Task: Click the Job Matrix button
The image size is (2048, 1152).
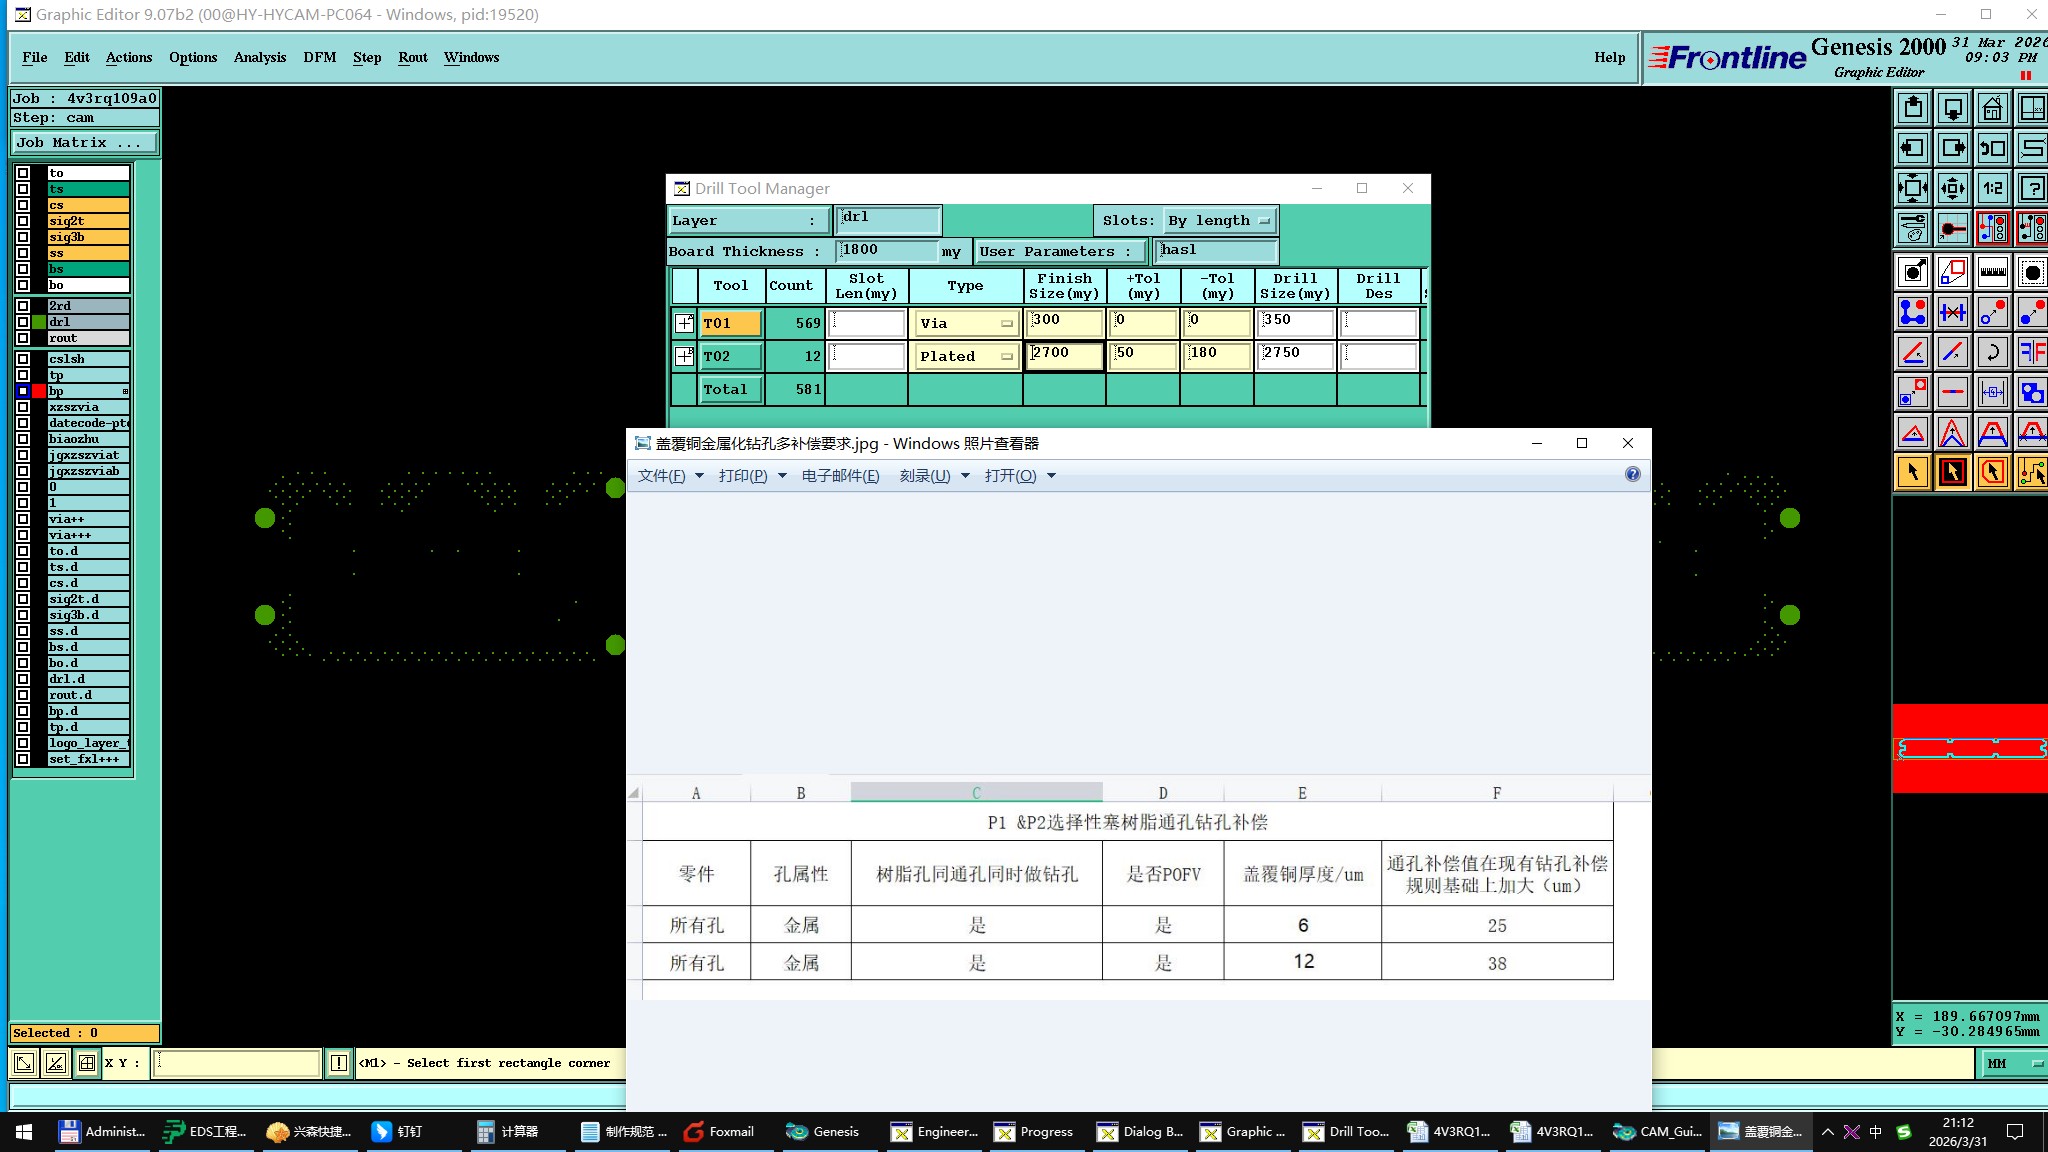Action: coord(84,142)
